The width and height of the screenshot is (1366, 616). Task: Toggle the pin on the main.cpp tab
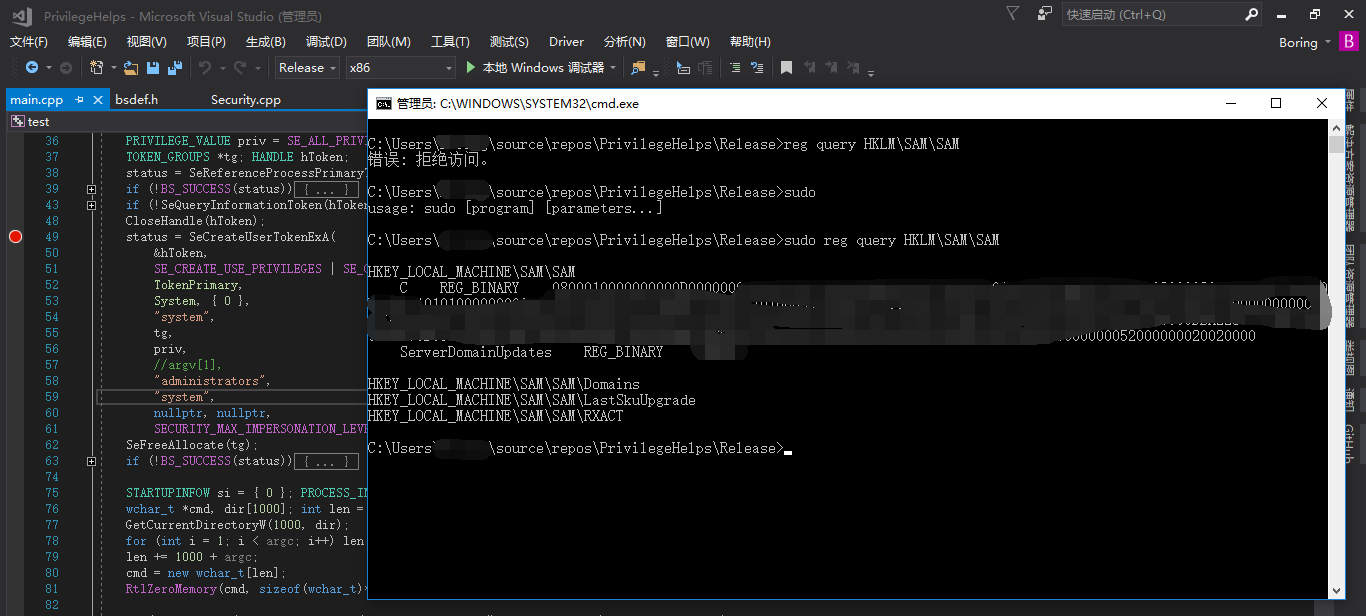click(x=79, y=99)
